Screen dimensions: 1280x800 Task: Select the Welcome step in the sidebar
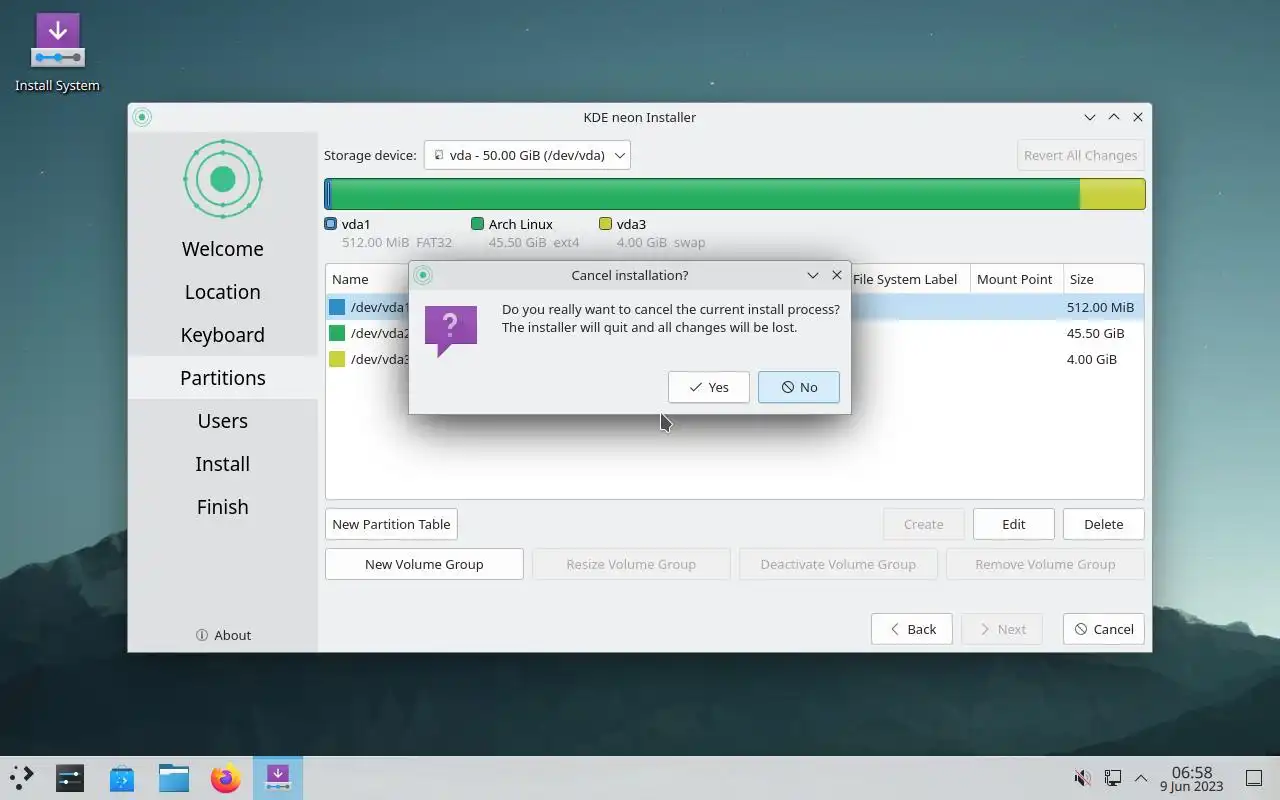pos(223,249)
